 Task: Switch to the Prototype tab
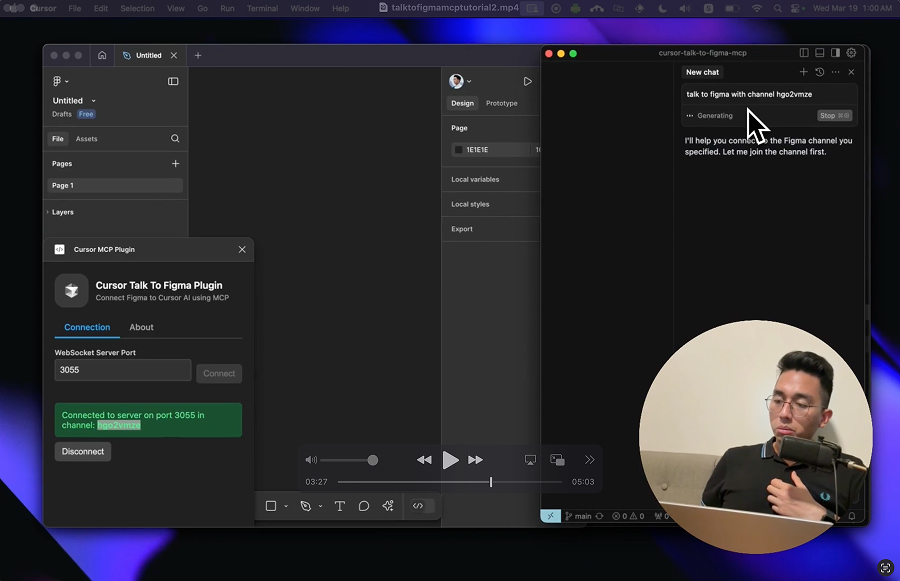pyautogui.click(x=501, y=103)
